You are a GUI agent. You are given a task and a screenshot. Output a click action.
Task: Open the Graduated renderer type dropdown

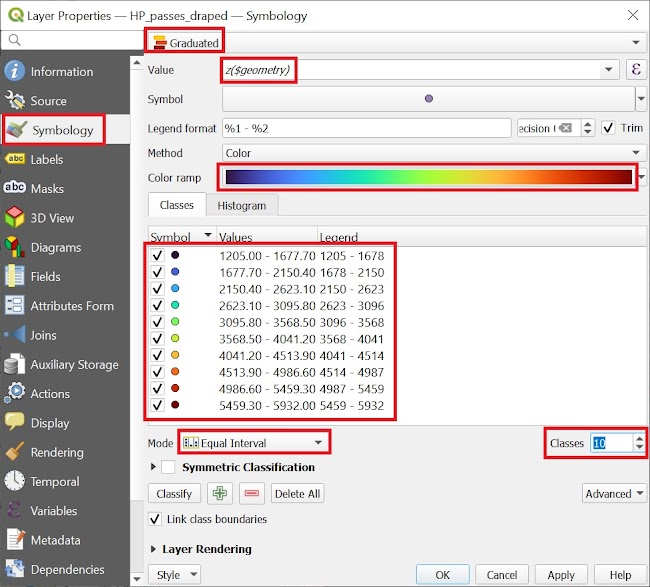tap(395, 42)
